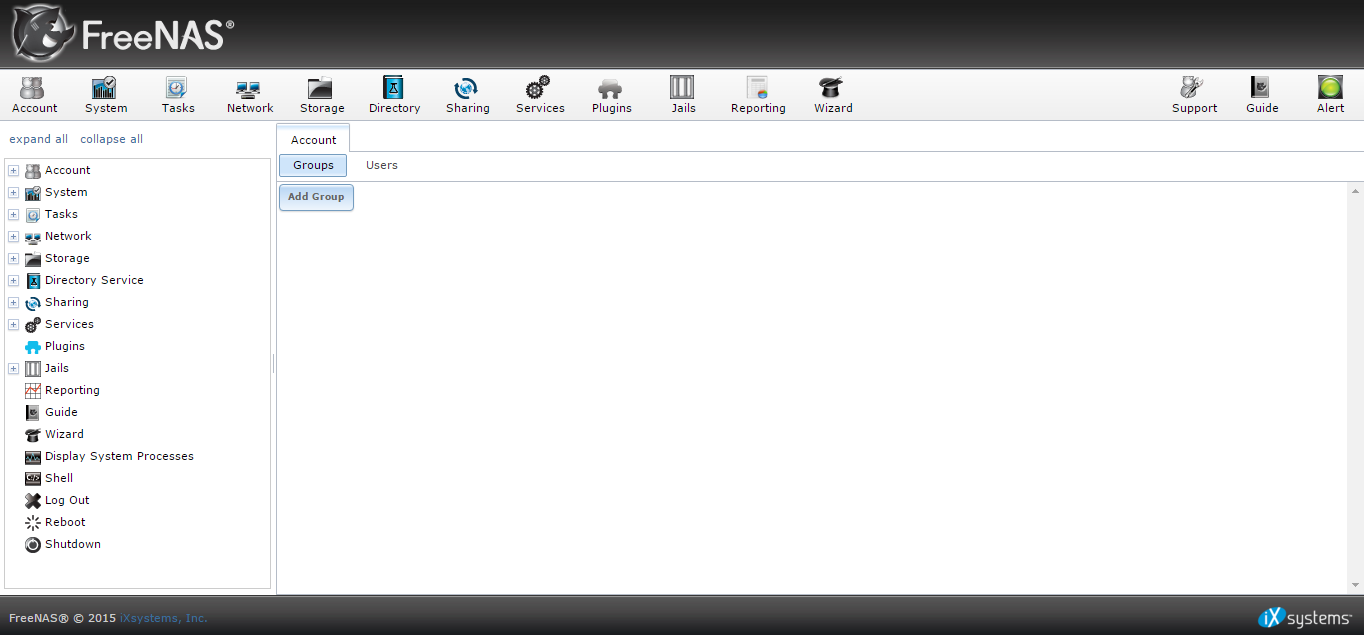Open Shell from the sidebar tree

(59, 478)
